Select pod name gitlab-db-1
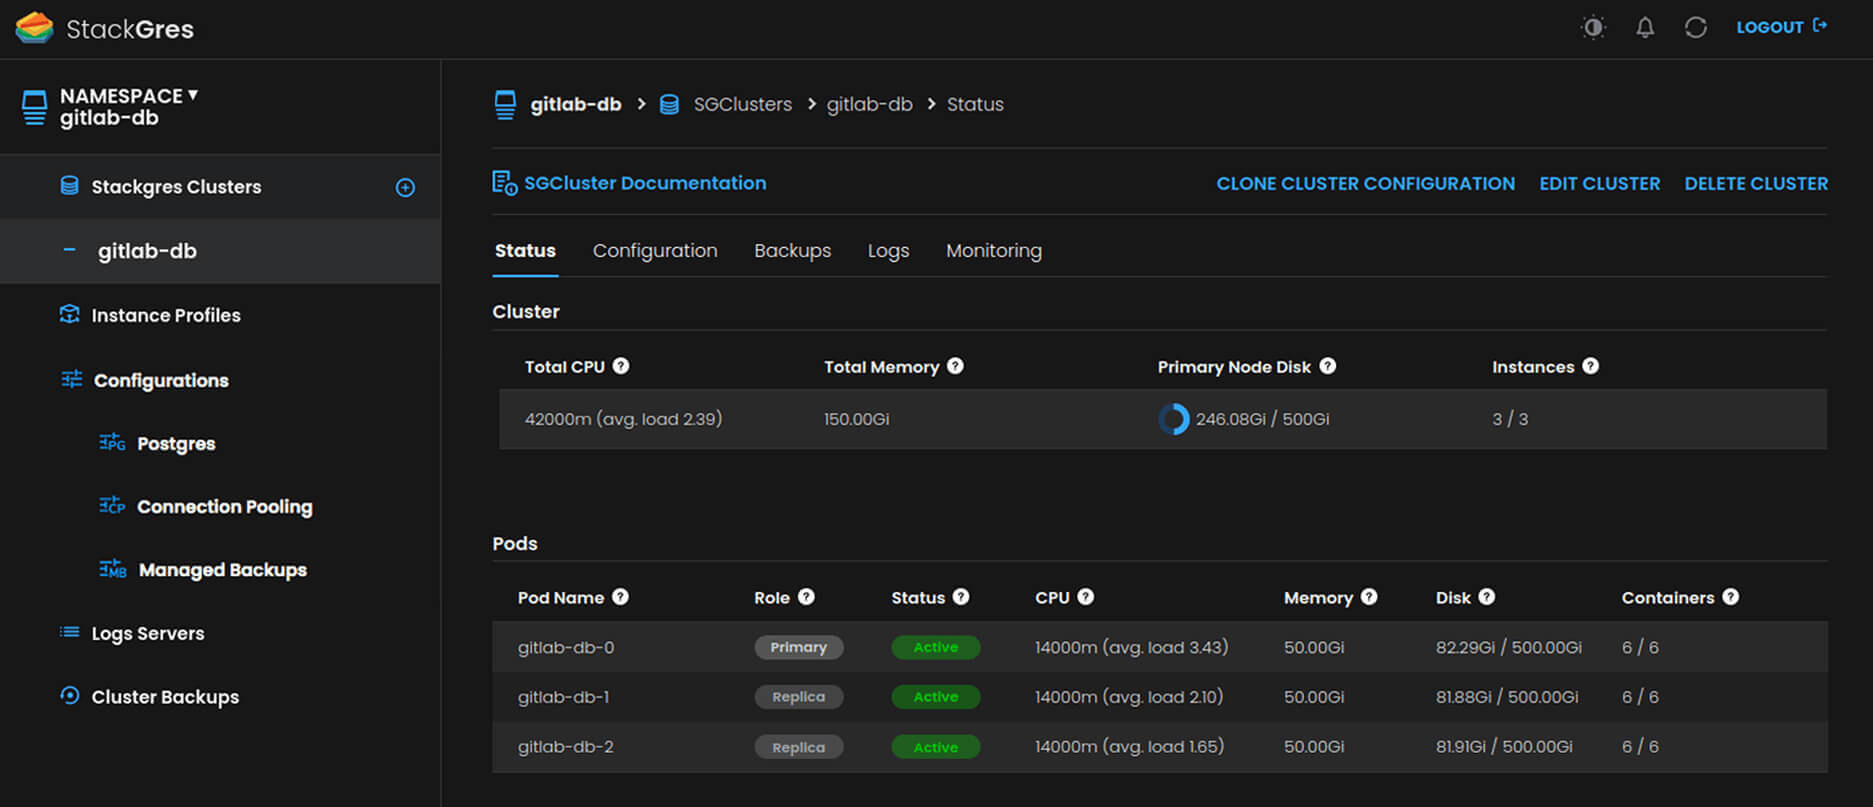 [563, 697]
